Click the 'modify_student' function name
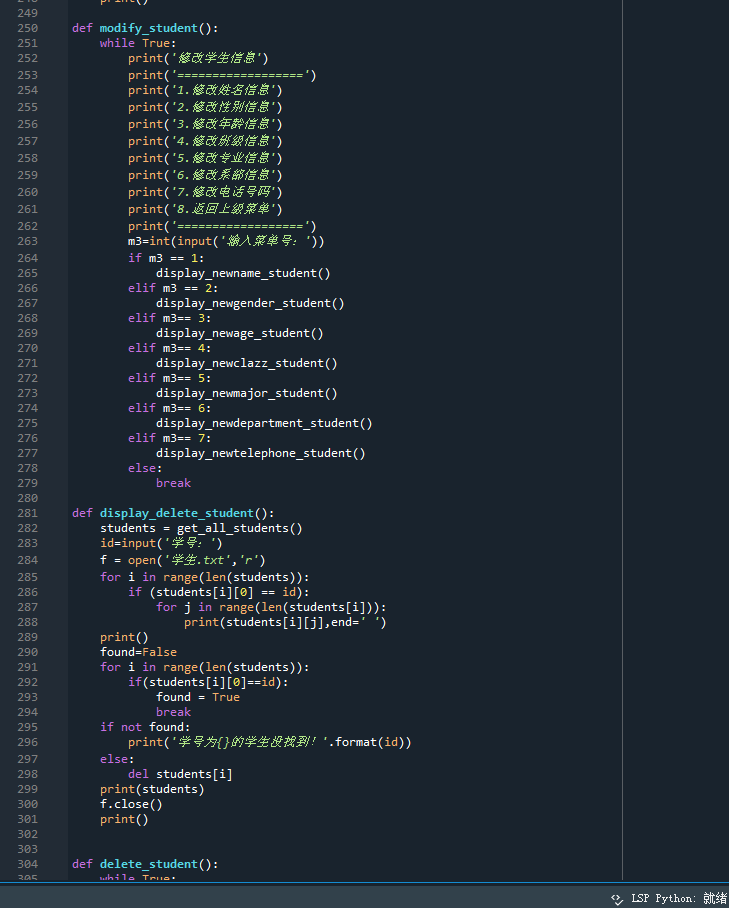The height and width of the screenshot is (908, 729). [x=148, y=28]
